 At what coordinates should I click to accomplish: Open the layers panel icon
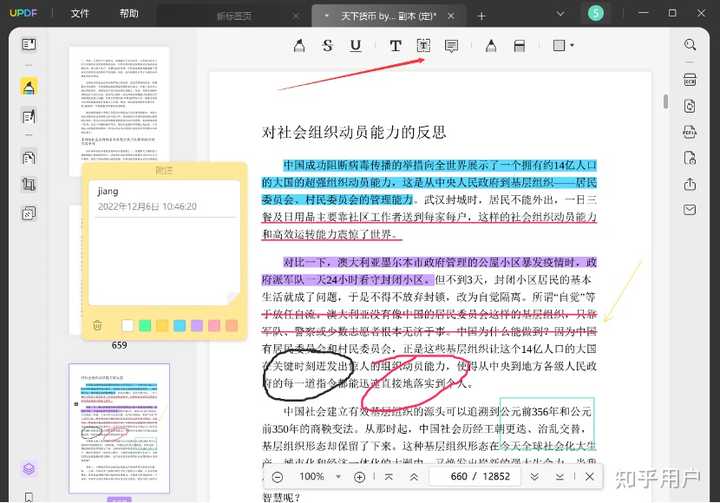click(x=29, y=469)
